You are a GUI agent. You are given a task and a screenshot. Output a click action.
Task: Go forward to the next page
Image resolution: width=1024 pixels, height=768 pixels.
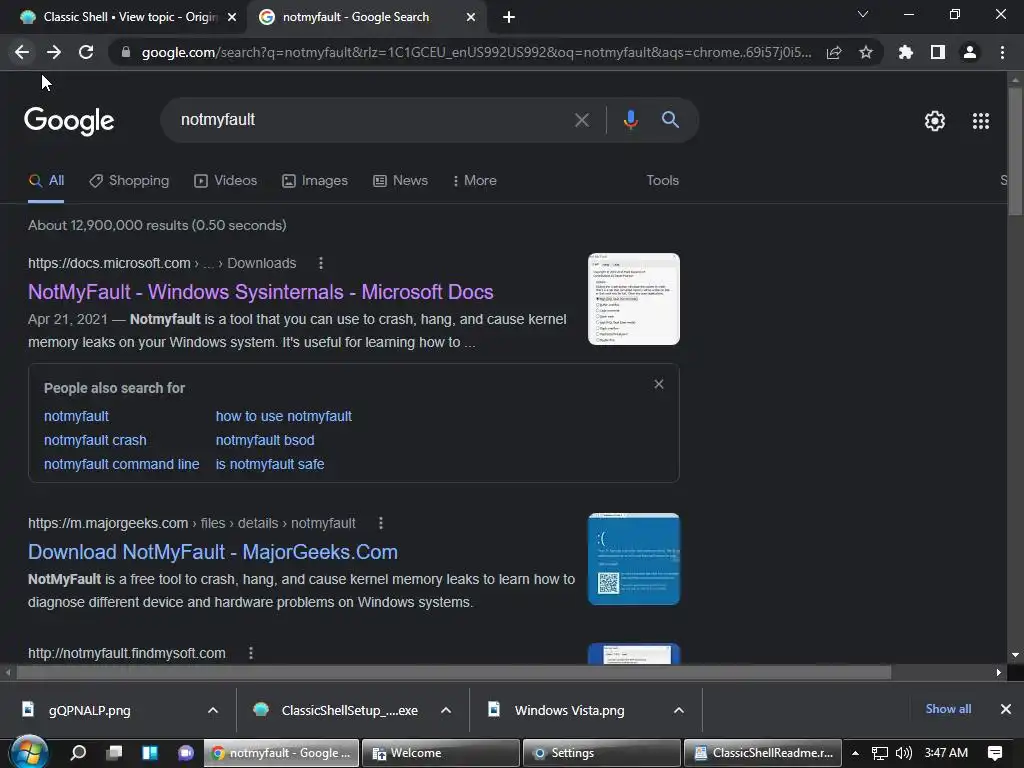tap(54, 52)
